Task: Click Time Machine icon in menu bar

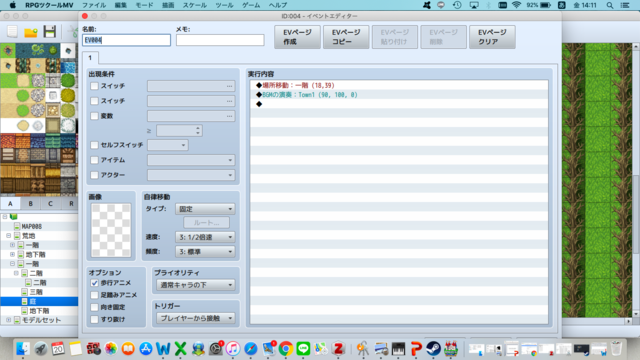Action: coord(457,5)
